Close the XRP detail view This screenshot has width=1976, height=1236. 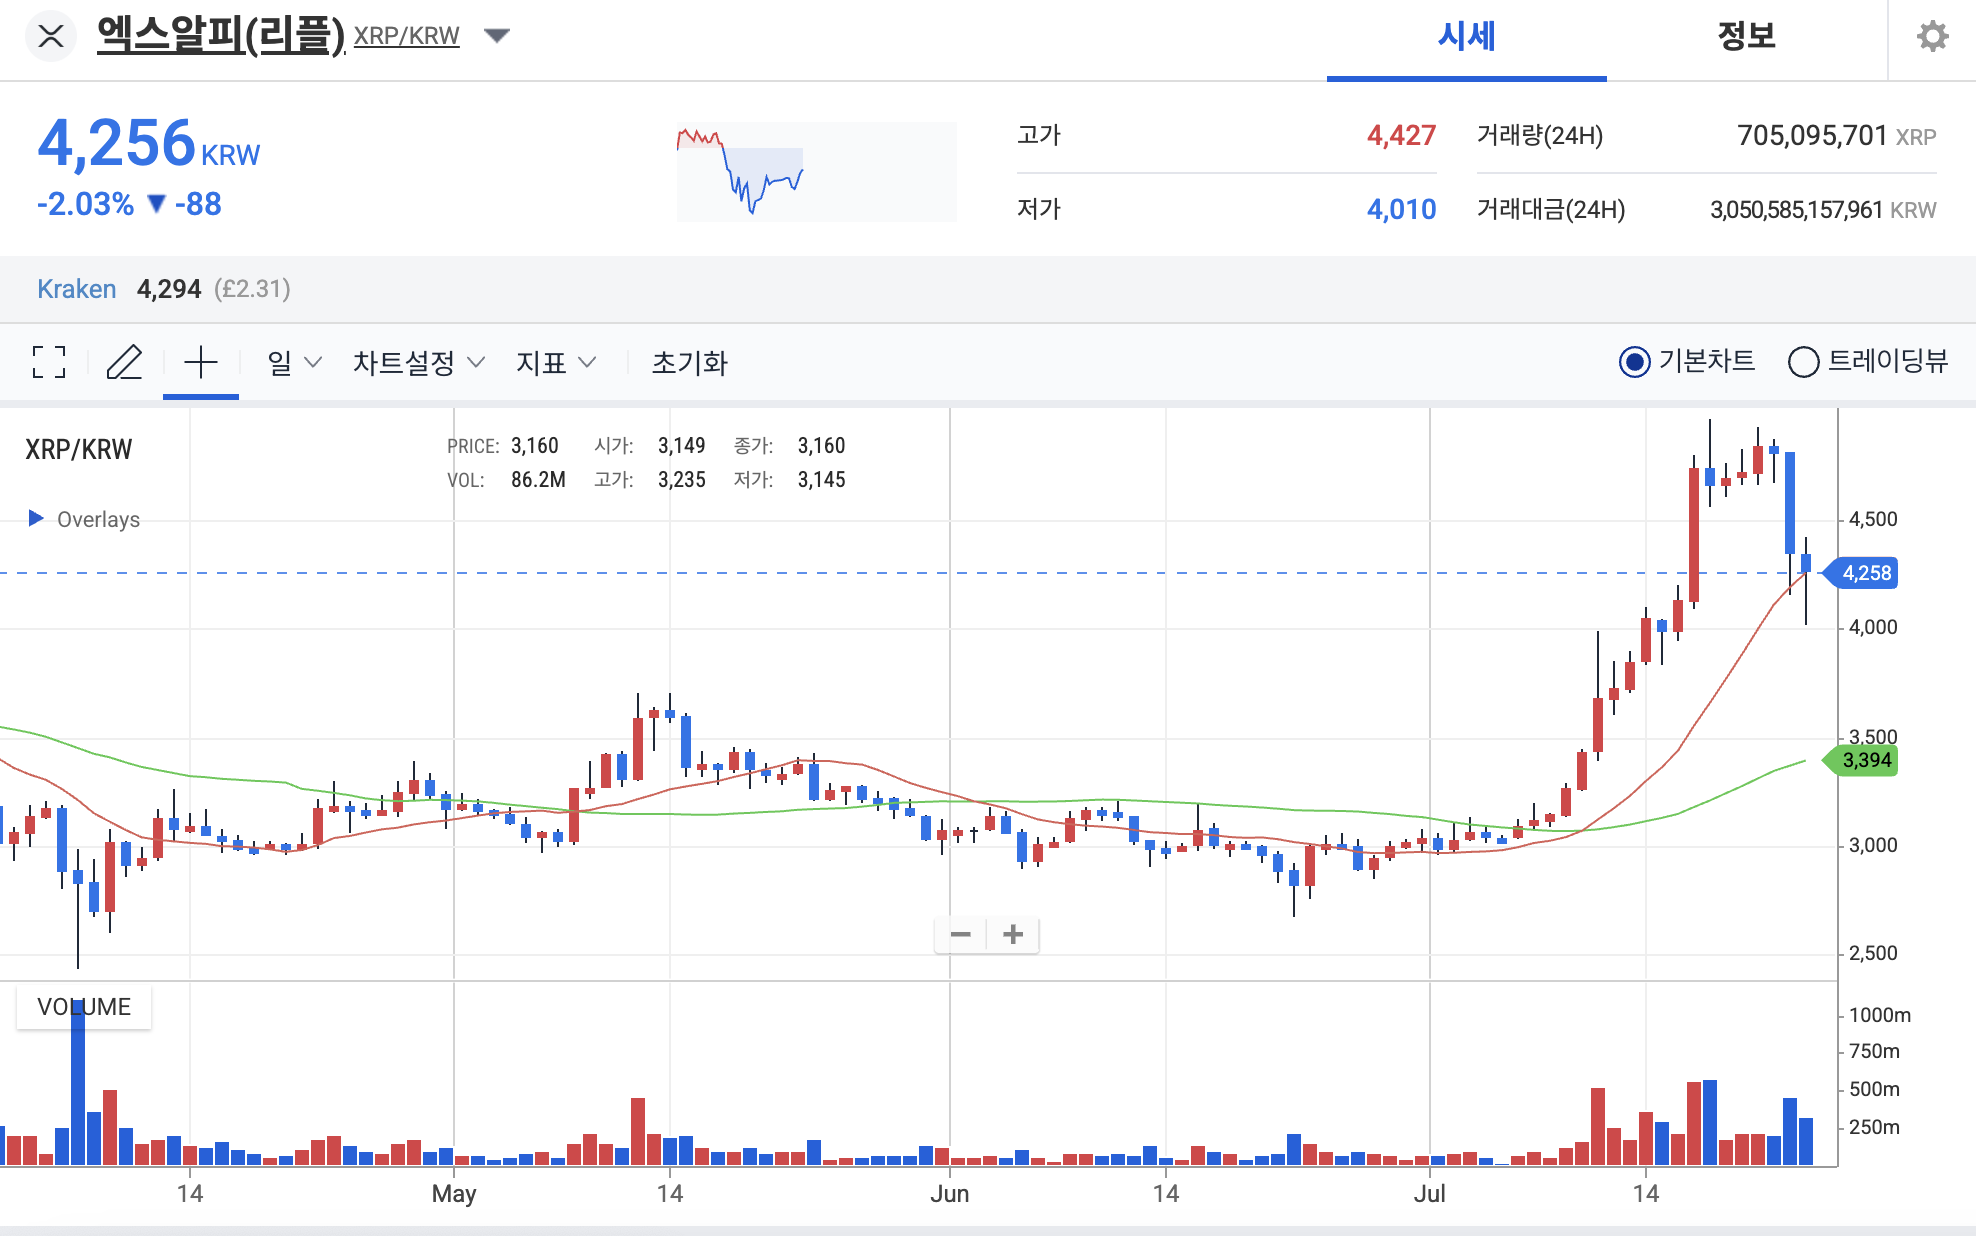(51, 37)
